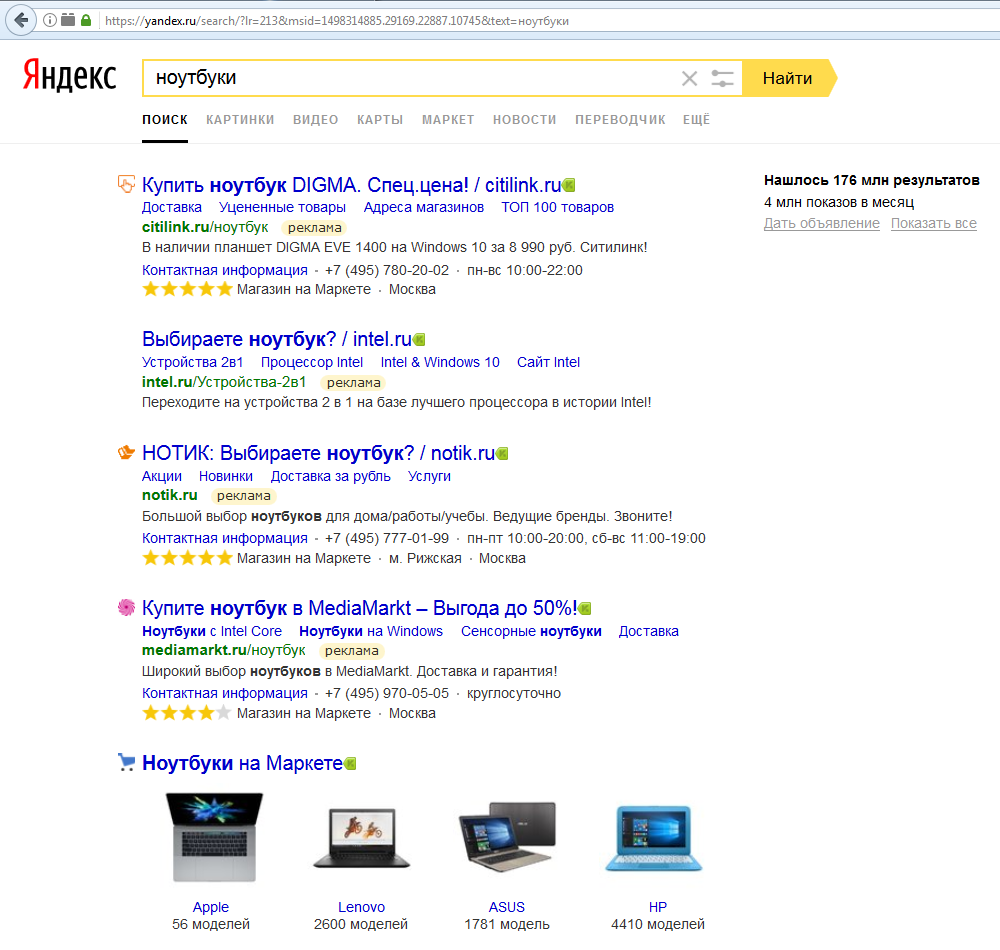Expand the Ещё menu
Image resolution: width=1000 pixels, height=950 pixels.
click(x=696, y=120)
